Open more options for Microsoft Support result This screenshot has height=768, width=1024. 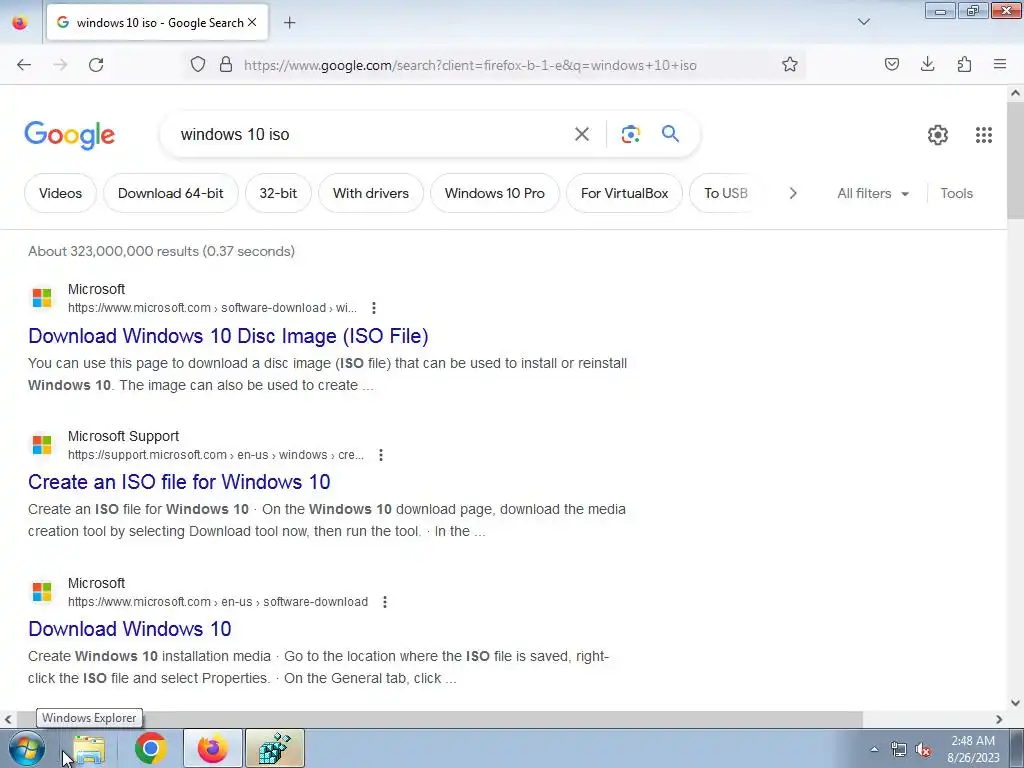[x=381, y=455]
